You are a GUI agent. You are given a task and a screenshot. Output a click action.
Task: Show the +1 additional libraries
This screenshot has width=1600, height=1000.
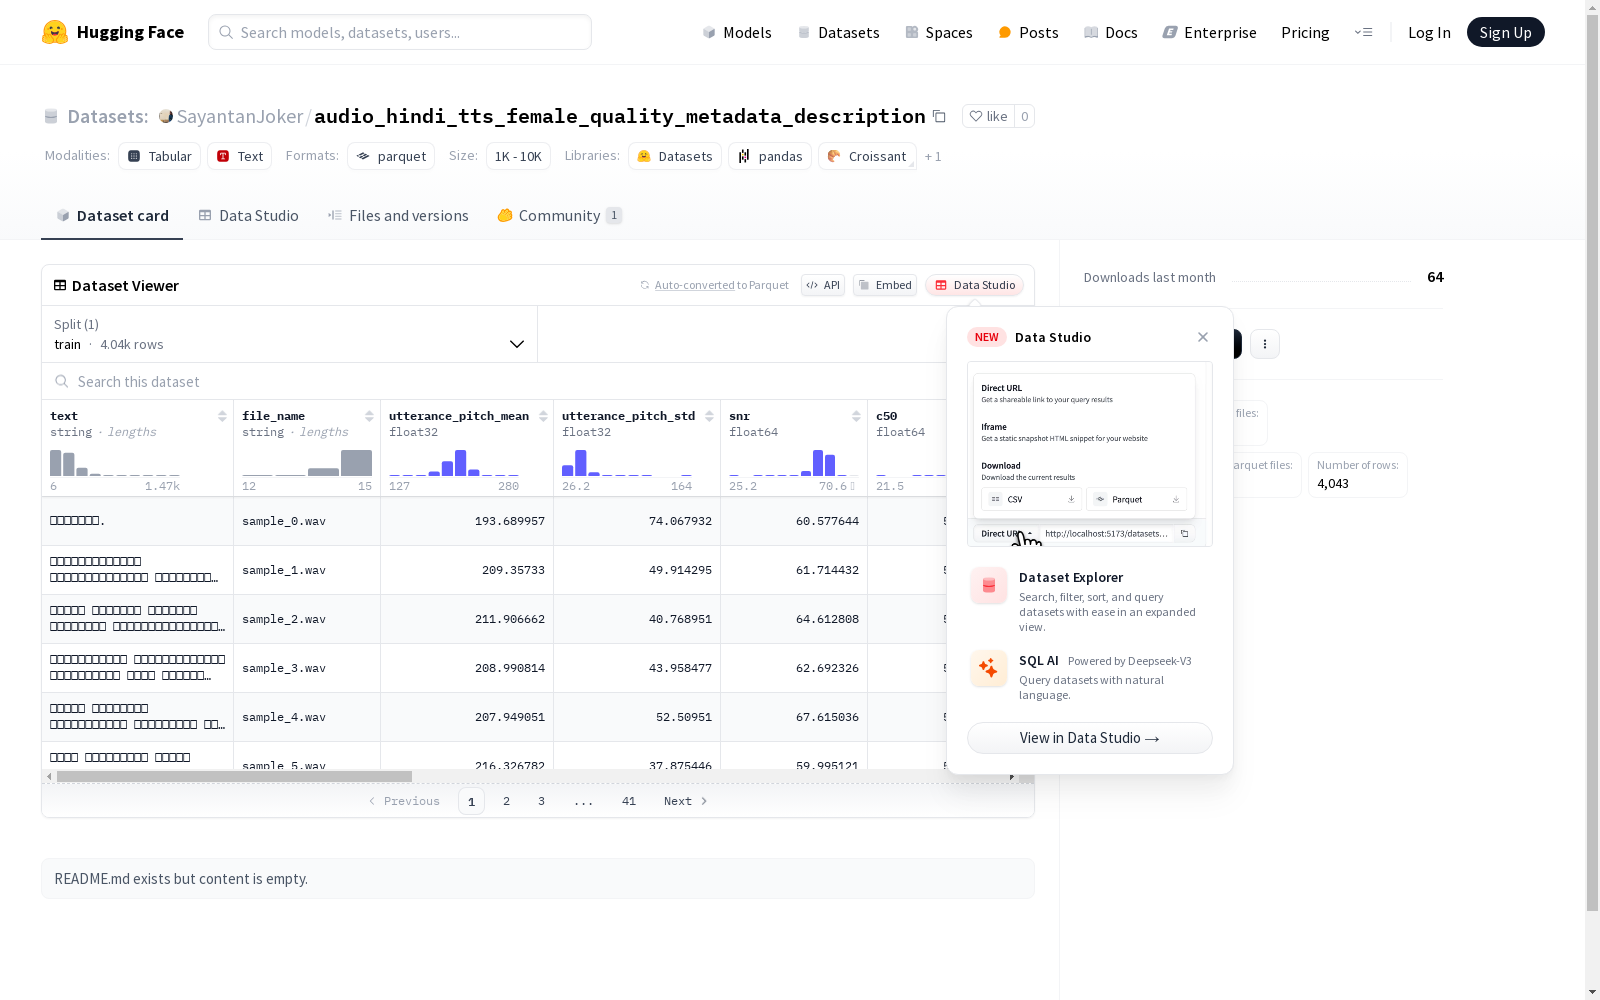pyautogui.click(x=933, y=156)
